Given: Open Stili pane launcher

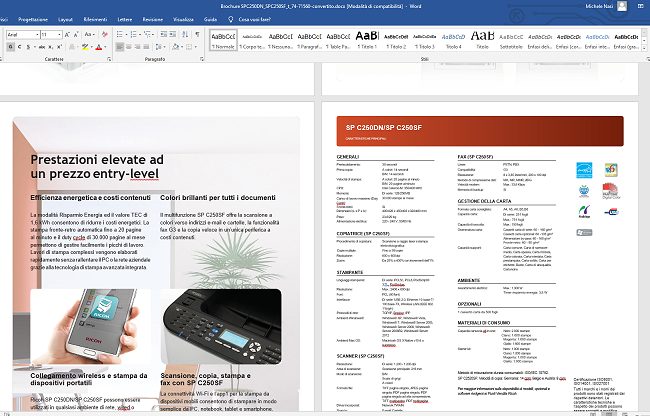Looking at the screenshot, I should click(x=647, y=59).
